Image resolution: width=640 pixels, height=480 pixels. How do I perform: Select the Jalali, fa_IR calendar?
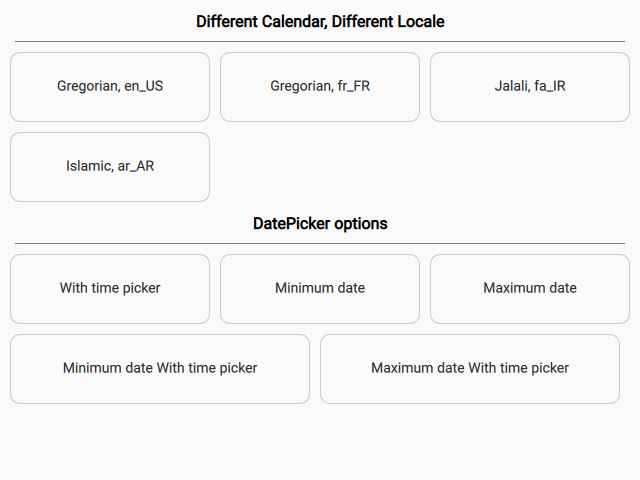pyautogui.click(x=530, y=87)
